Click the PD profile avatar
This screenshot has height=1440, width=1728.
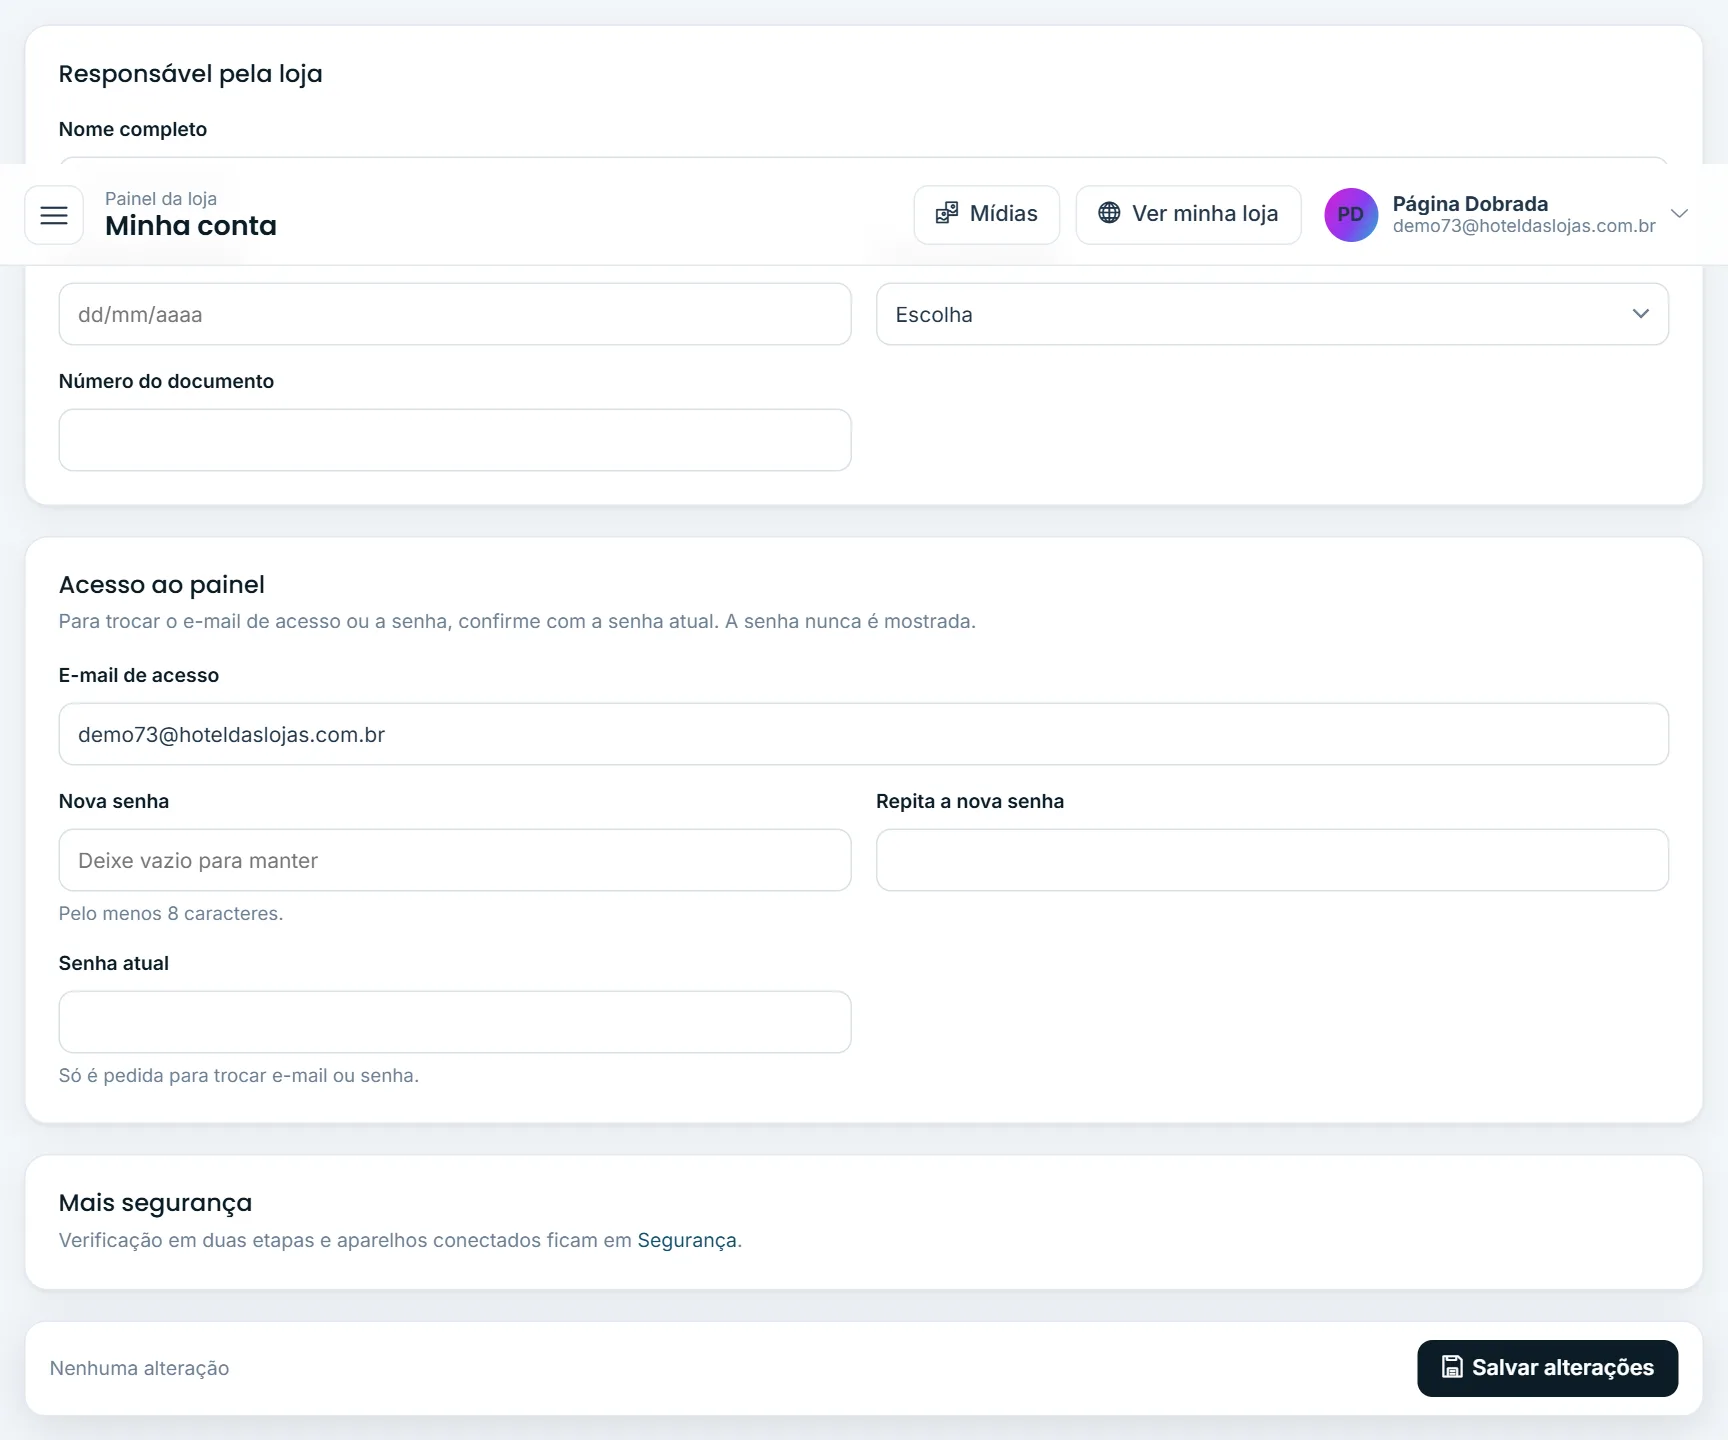click(x=1351, y=215)
